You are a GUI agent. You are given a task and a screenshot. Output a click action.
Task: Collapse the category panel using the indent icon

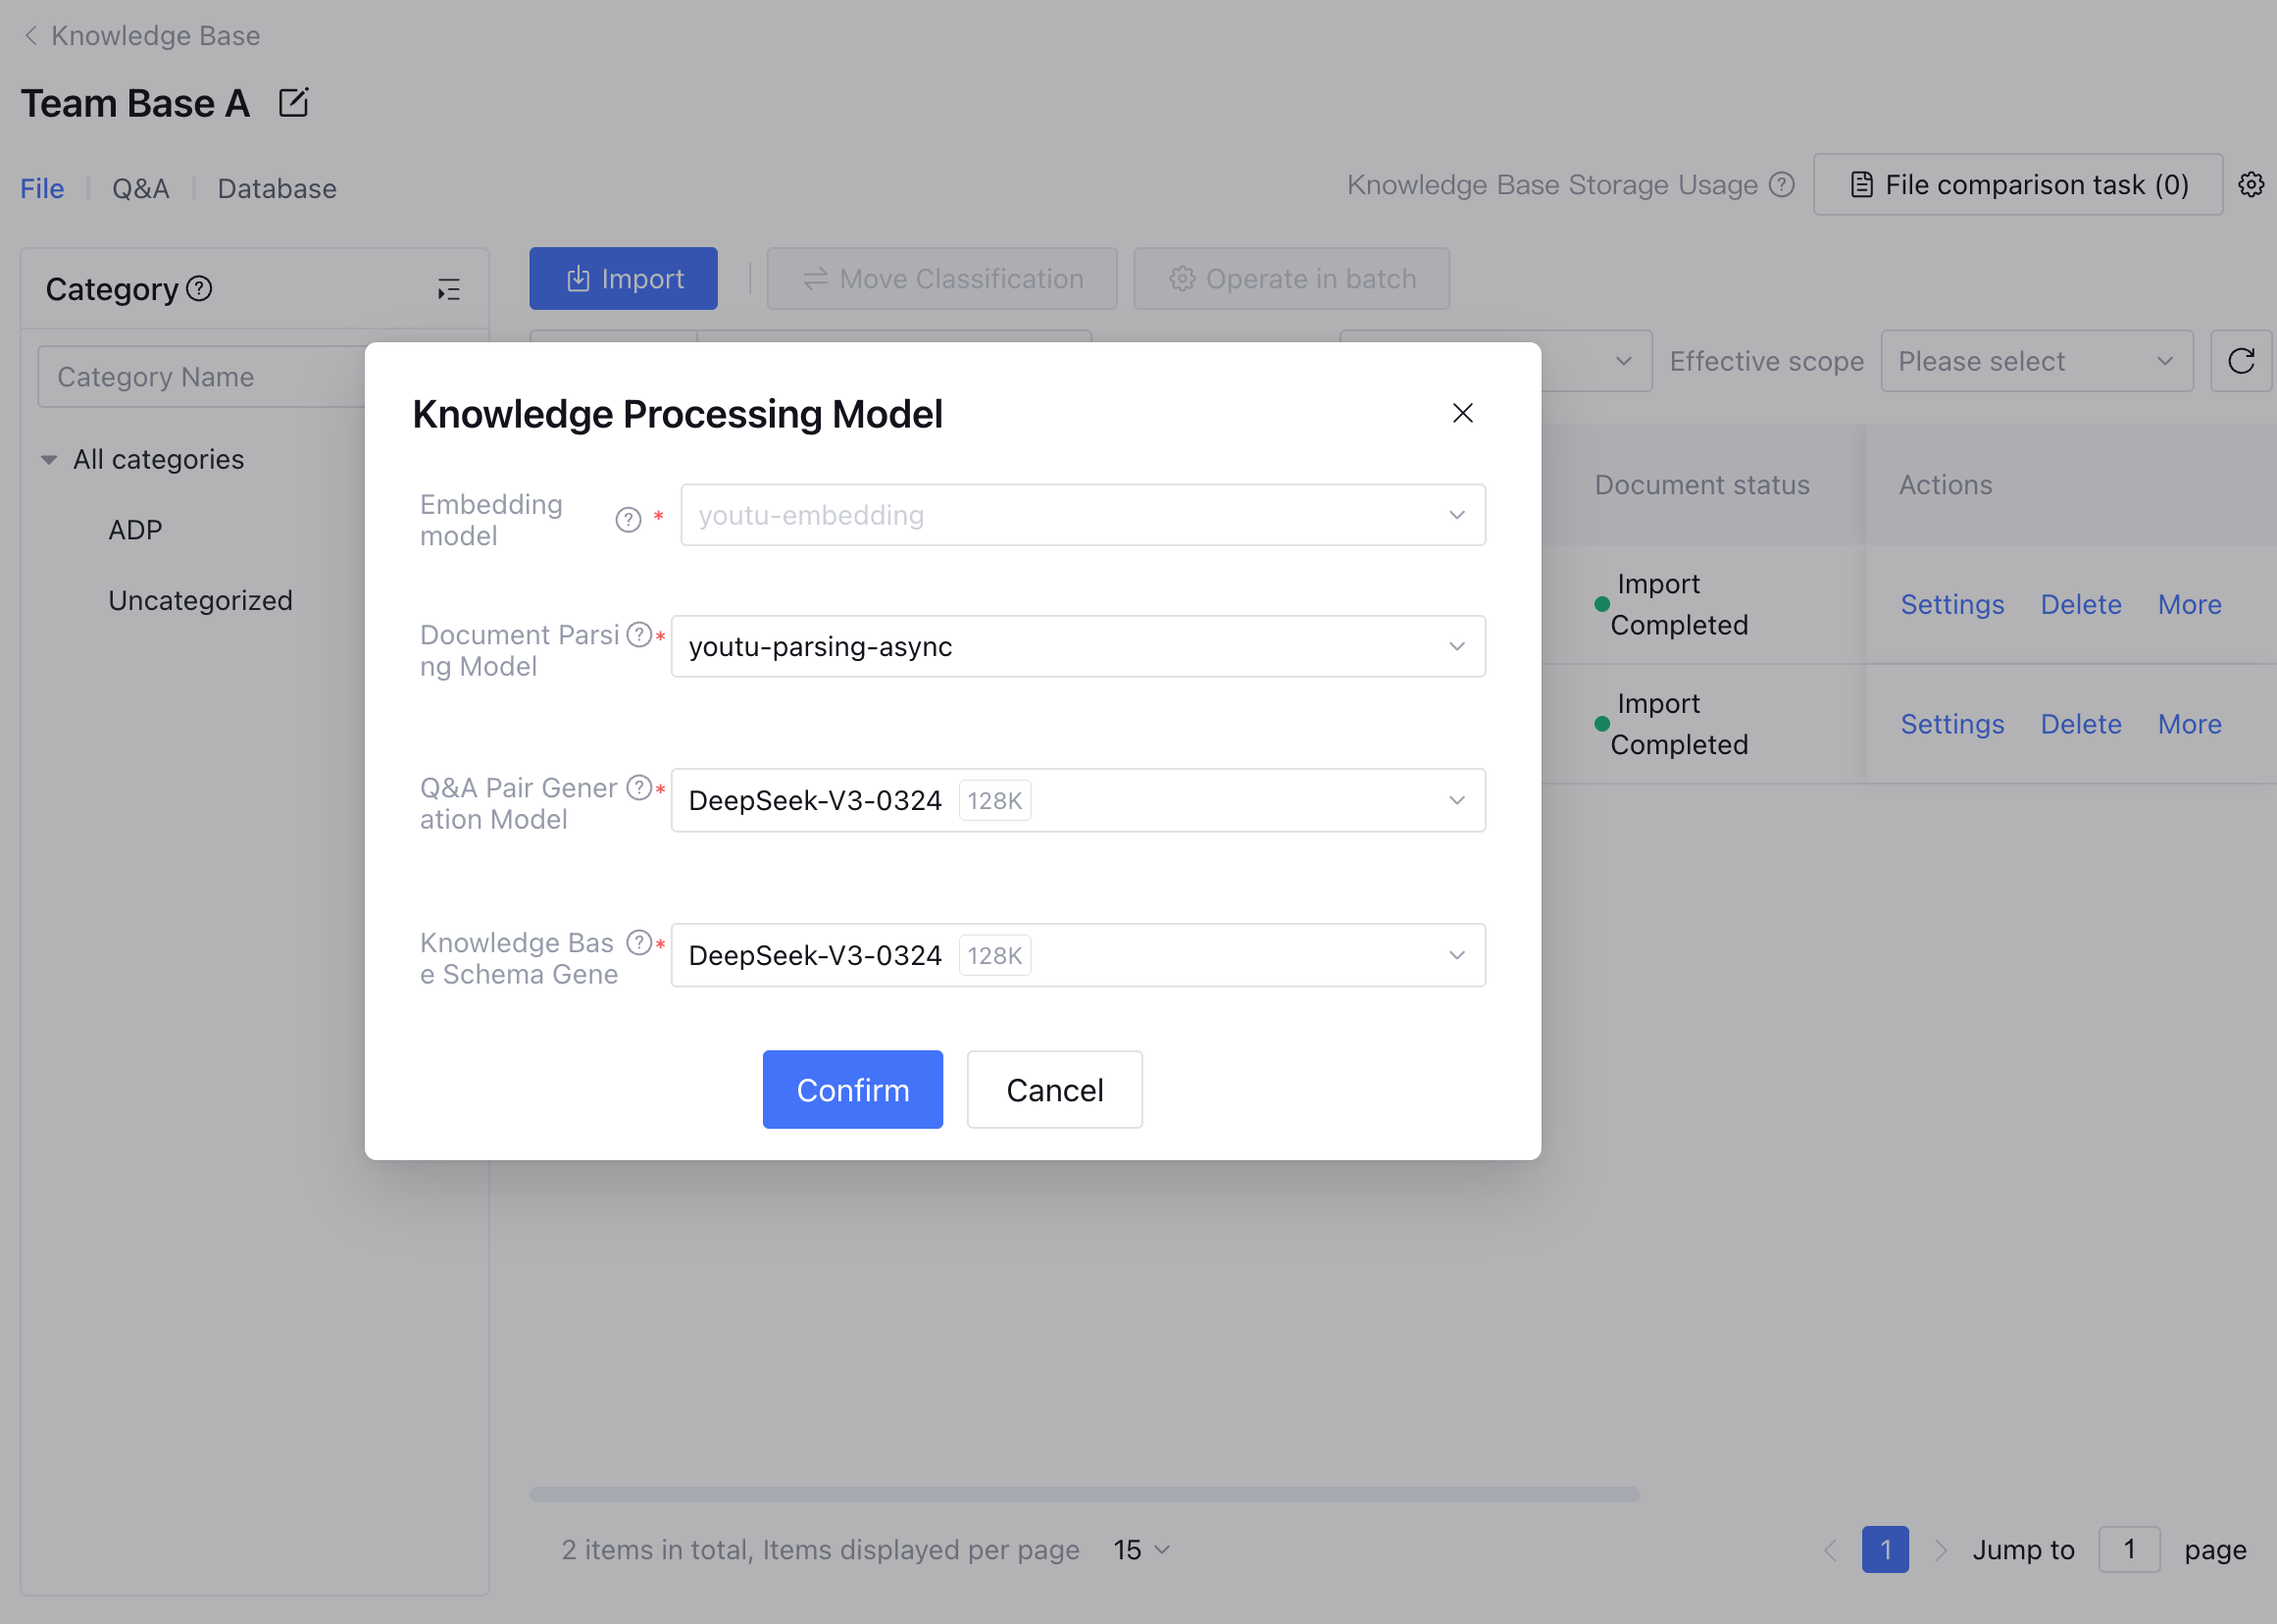pos(449,290)
